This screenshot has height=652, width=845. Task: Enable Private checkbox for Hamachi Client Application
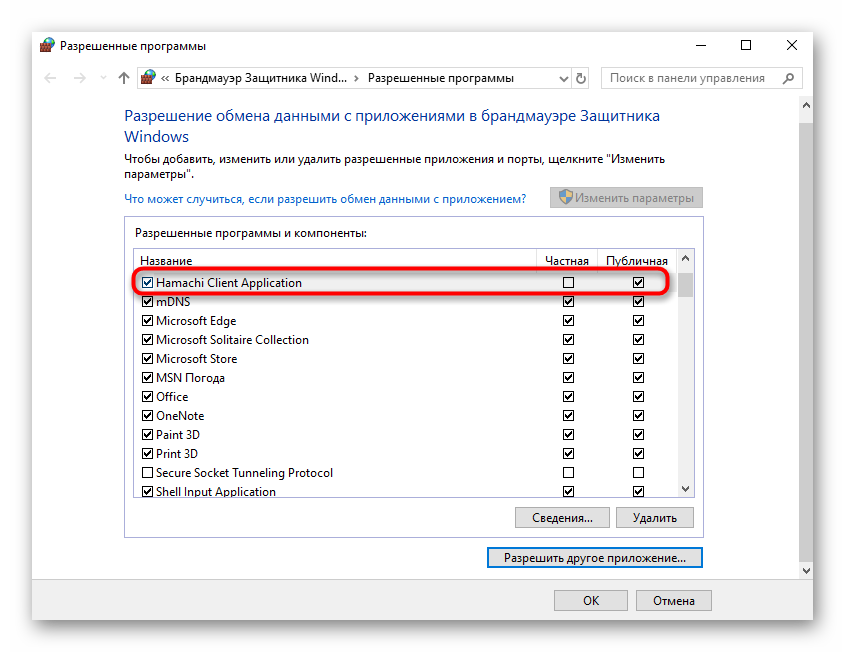pyautogui.click(x=569, y=283)
